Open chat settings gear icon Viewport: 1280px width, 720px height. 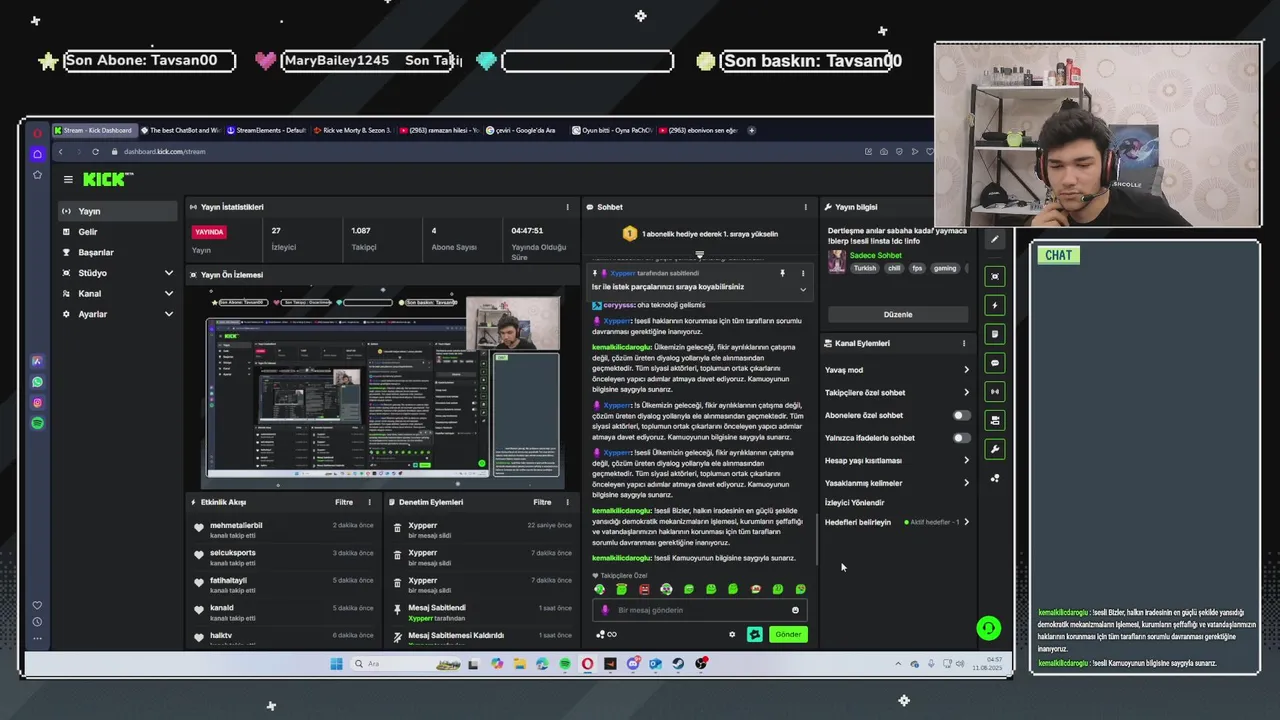(x=732, y=634)
